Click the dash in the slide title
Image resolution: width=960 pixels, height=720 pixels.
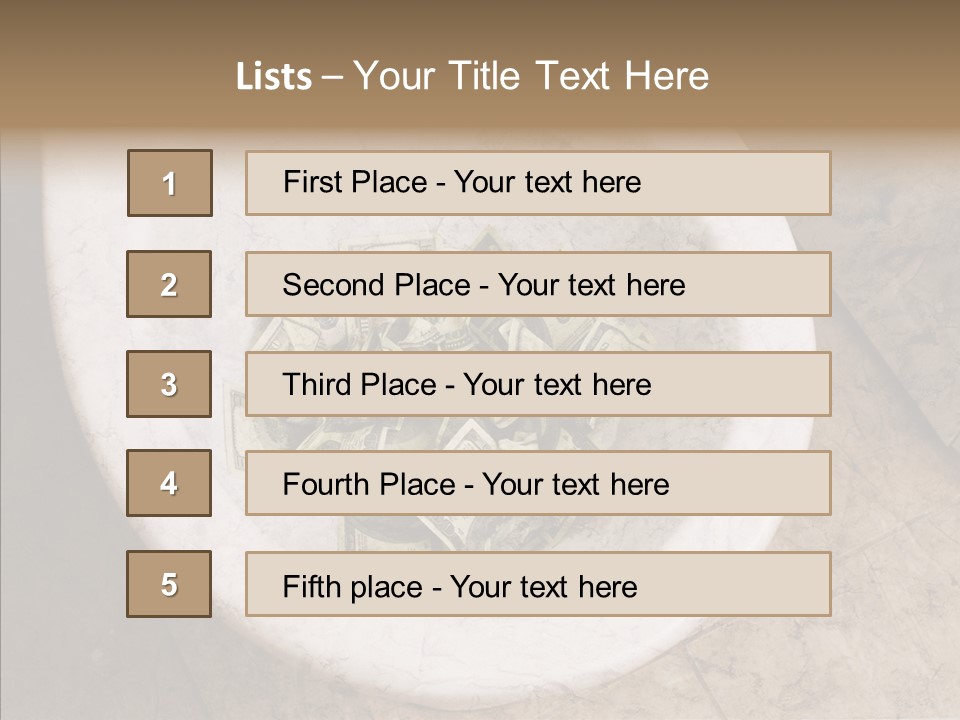333,77
